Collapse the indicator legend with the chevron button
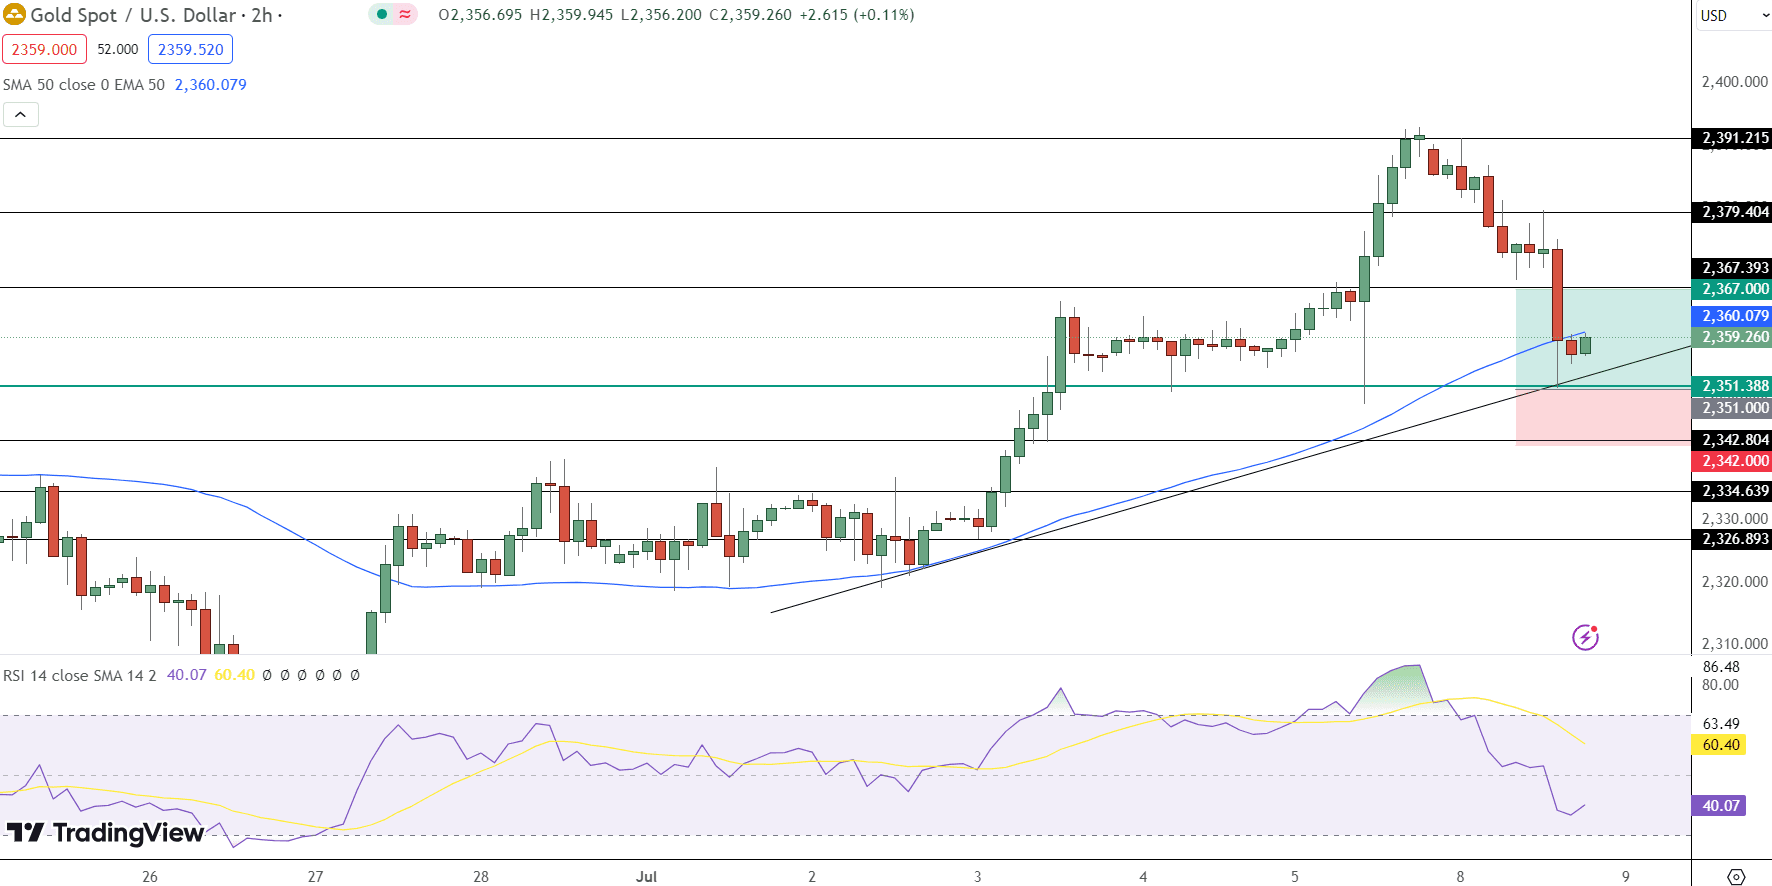 click(x=21, y=115)
